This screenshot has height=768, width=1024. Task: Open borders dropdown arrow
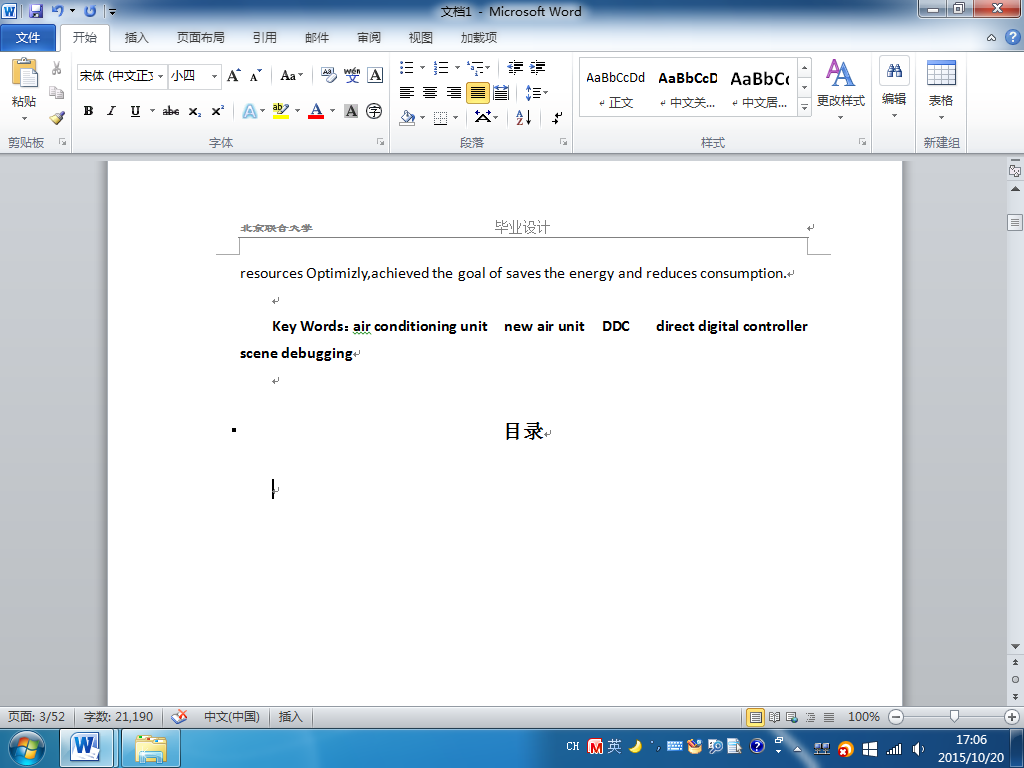[x=456, y=118]
